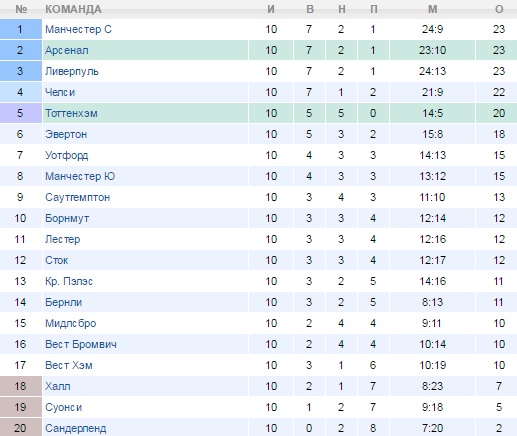The height and width of the screenshot is (436, 517).
Task: Open the Арсенал team link
Action: point(67,50)
